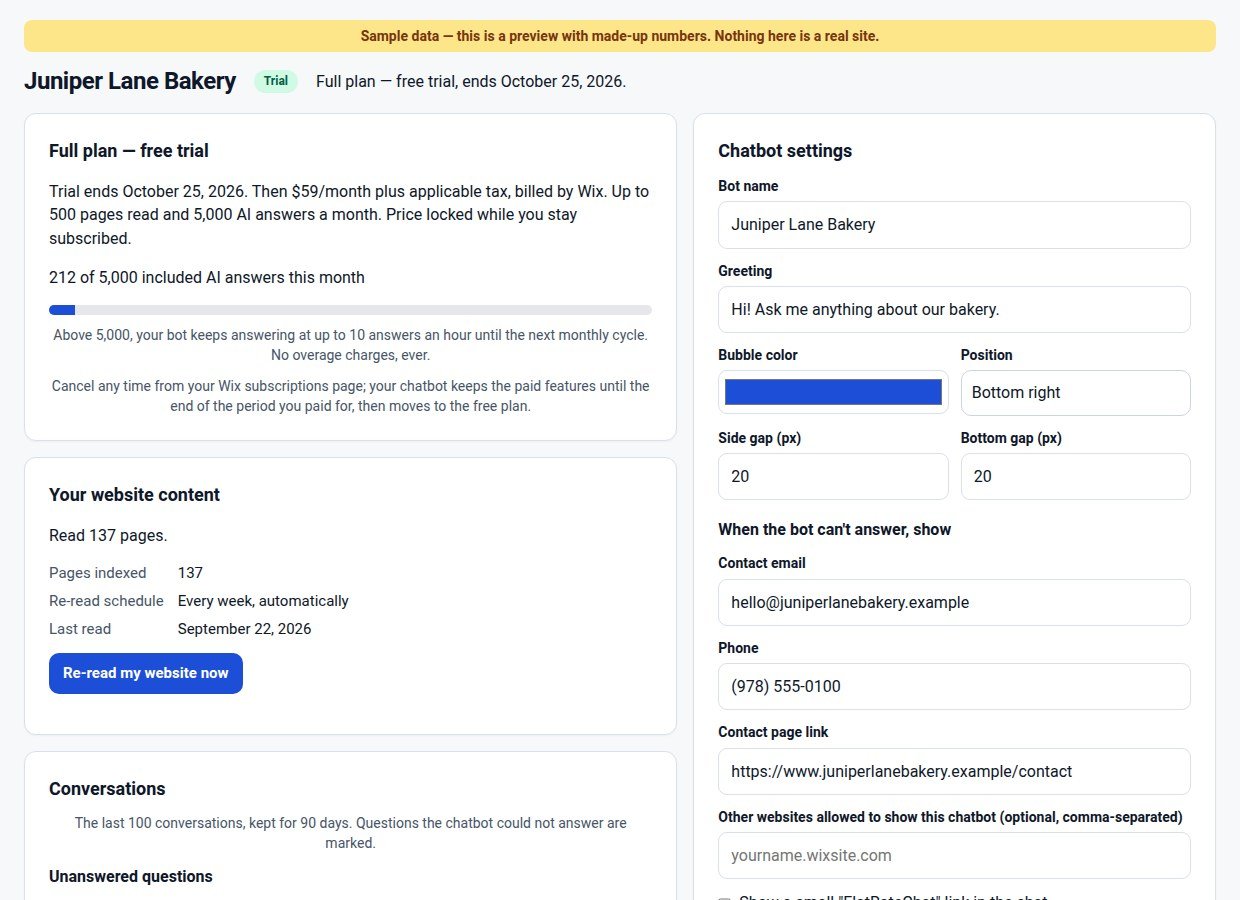Click the "No overage charges, ever." note
The height and width of the screenshot is (900, 1240).
[350, 355]
